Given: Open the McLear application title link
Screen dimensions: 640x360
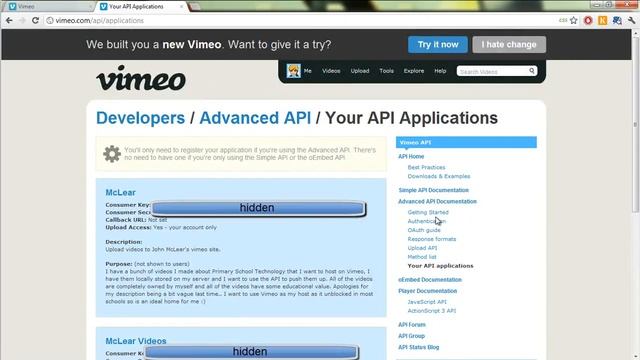Looking at the screenshot, I should click(120, 192).
